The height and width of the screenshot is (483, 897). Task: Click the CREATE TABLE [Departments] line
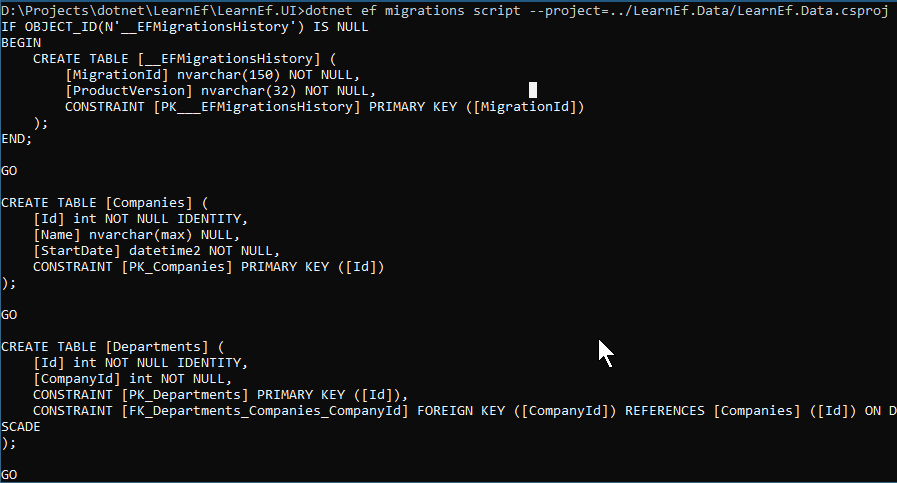tap(113, 347)
